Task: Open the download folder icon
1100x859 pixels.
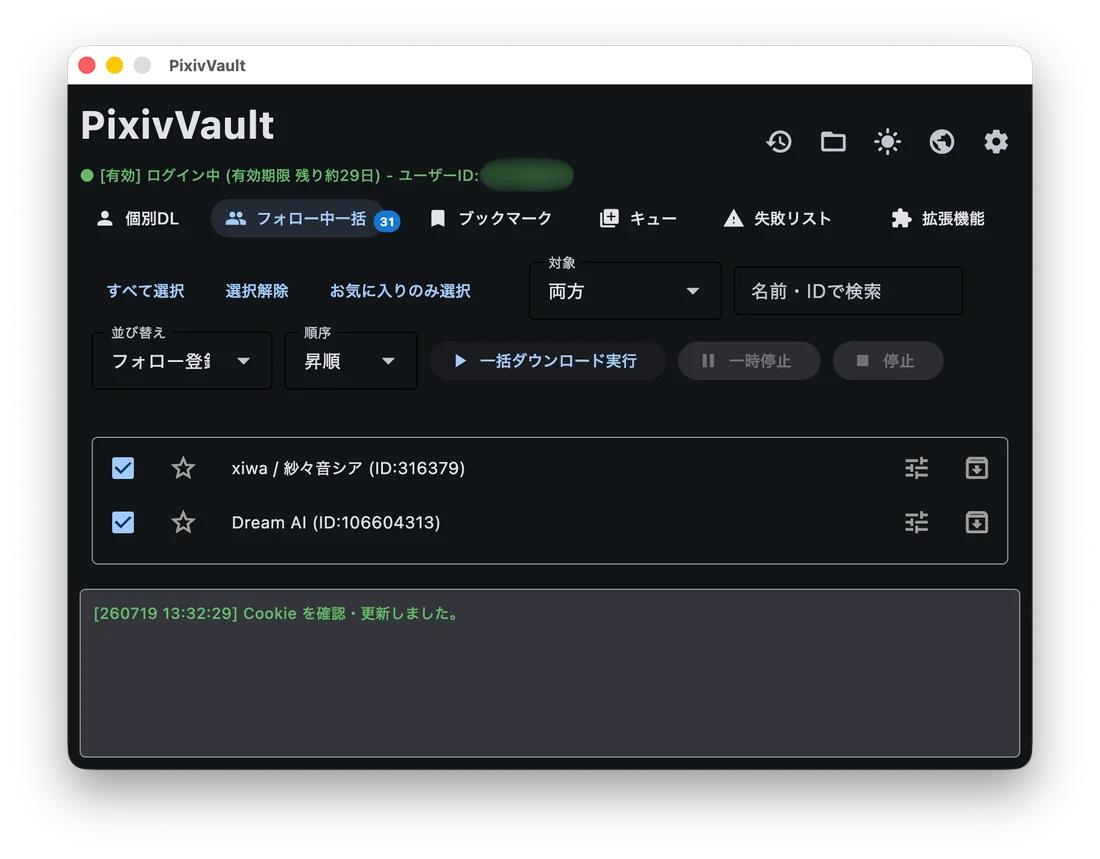Action: tap(833, 142)
